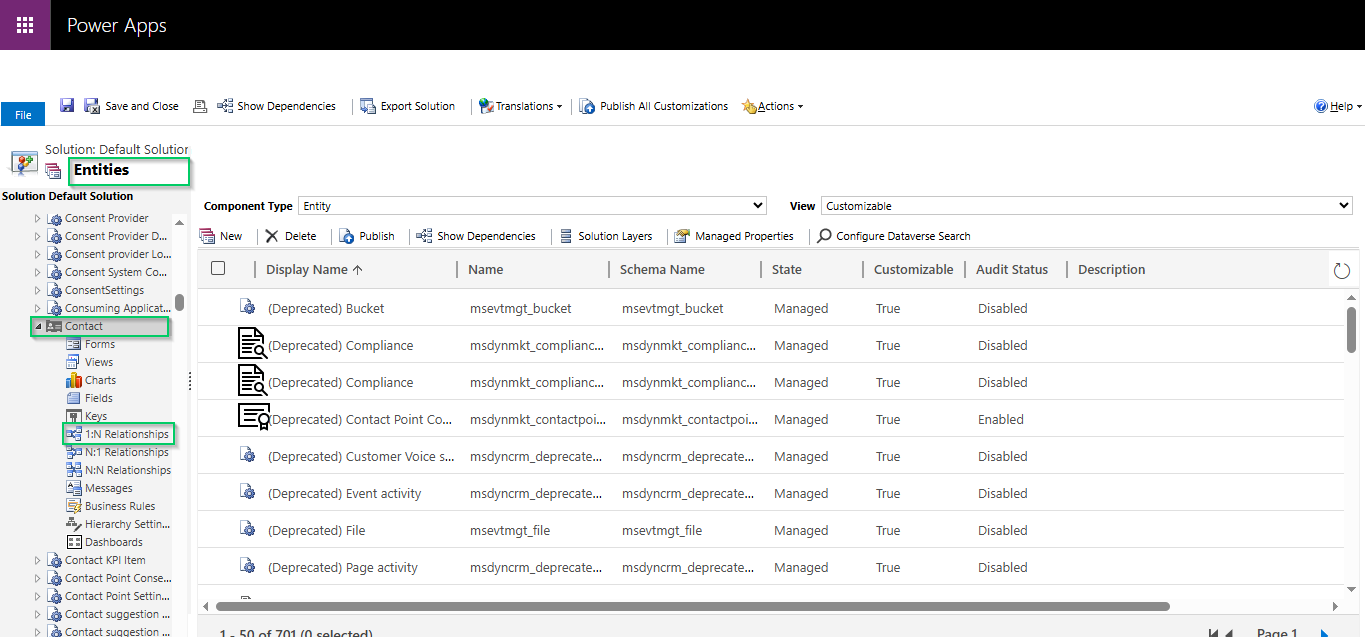Click Delete in the grid toolbar
The height and width of the screenshot is (637, 1365).
(291, 236)
